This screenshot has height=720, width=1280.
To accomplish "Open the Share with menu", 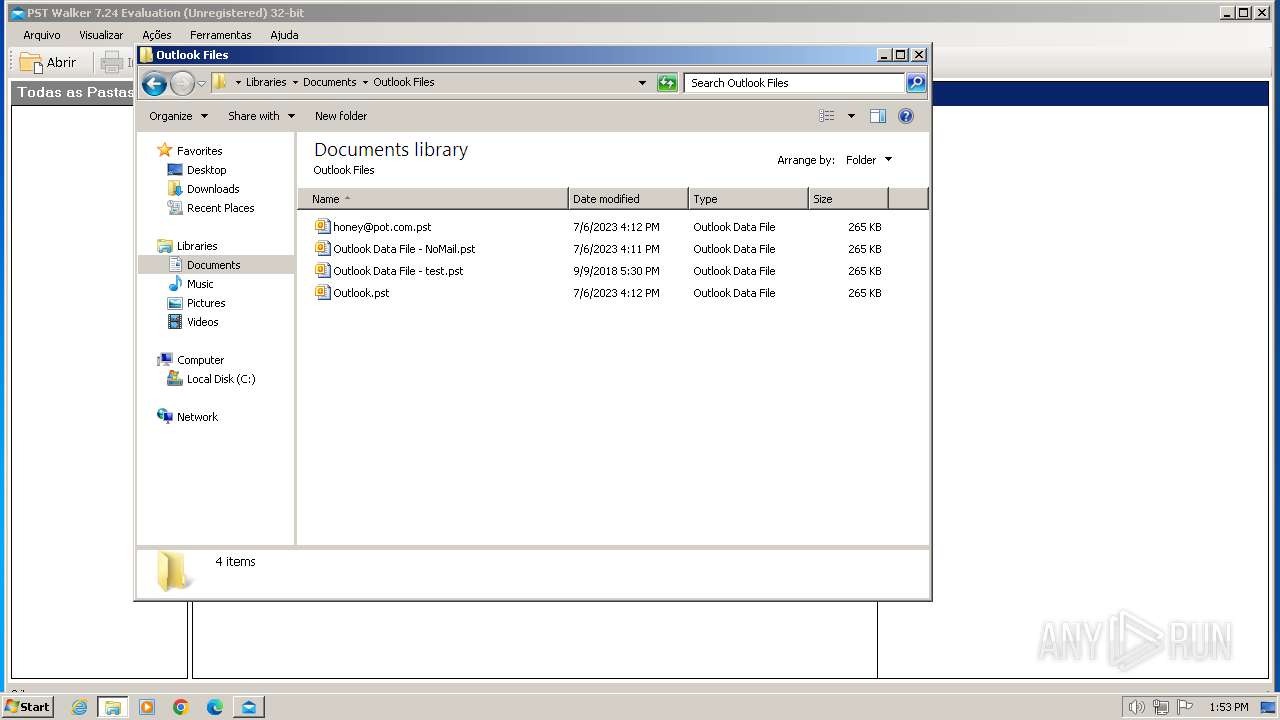I will click(261, 116).
